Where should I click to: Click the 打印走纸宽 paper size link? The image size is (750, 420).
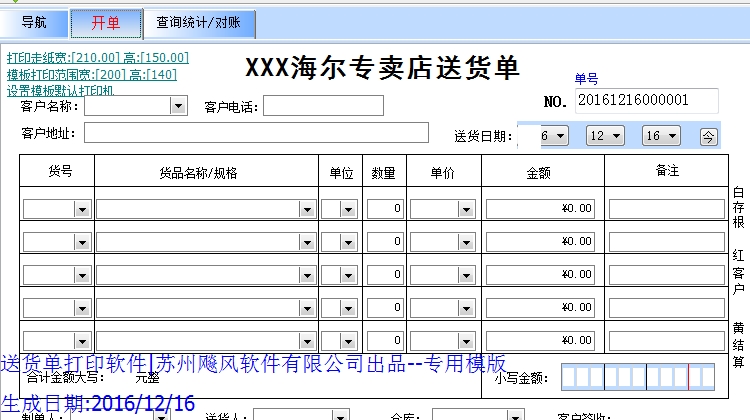(98, 58)
